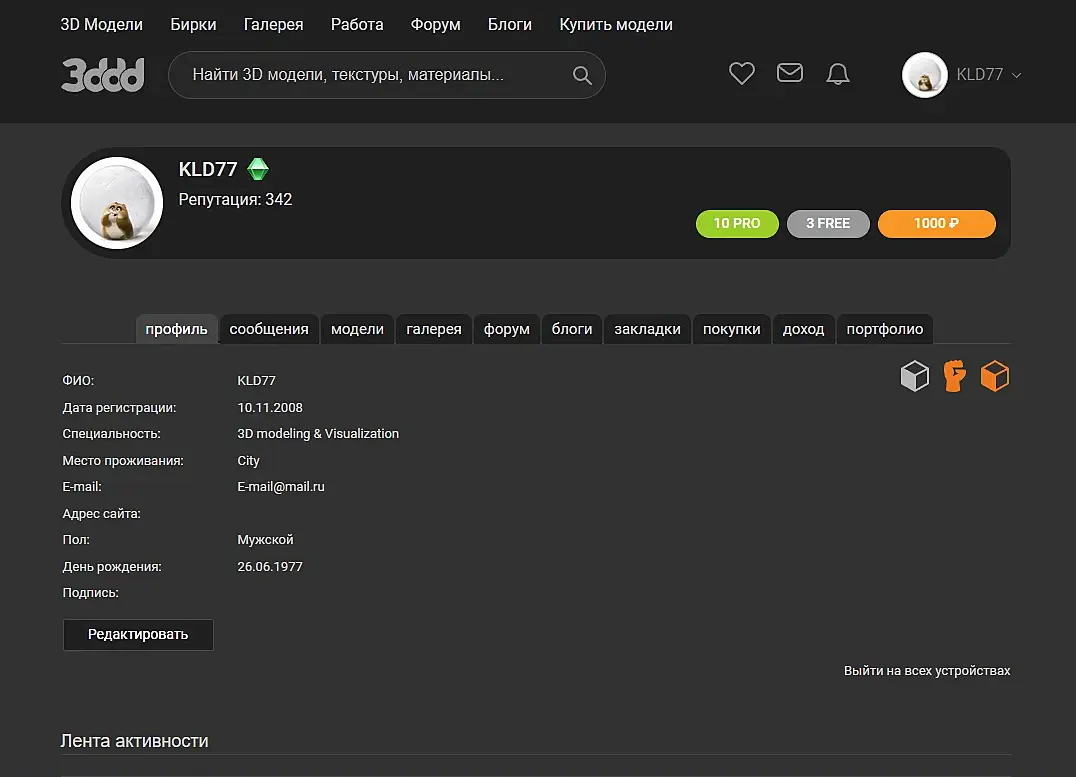Screen dimensions: 1076x777
Task: Click the 10 PRO green badge
Action: [737, 224]
